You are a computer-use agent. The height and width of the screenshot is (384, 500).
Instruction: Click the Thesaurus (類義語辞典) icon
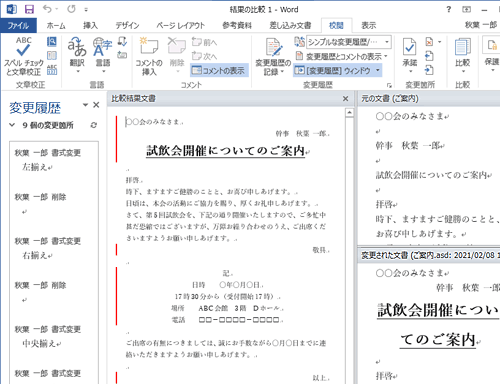pyautogui.click(x=52, y=55)
